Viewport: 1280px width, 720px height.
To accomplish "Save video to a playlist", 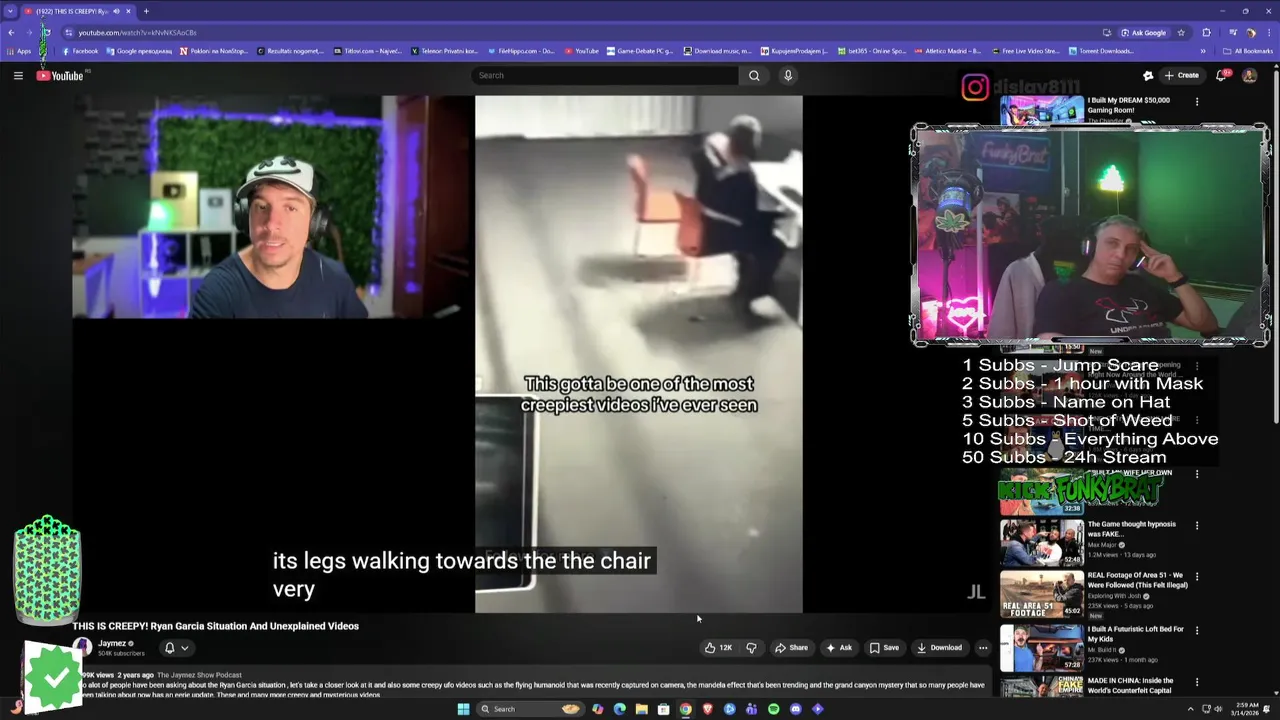I will pos(884,647).
